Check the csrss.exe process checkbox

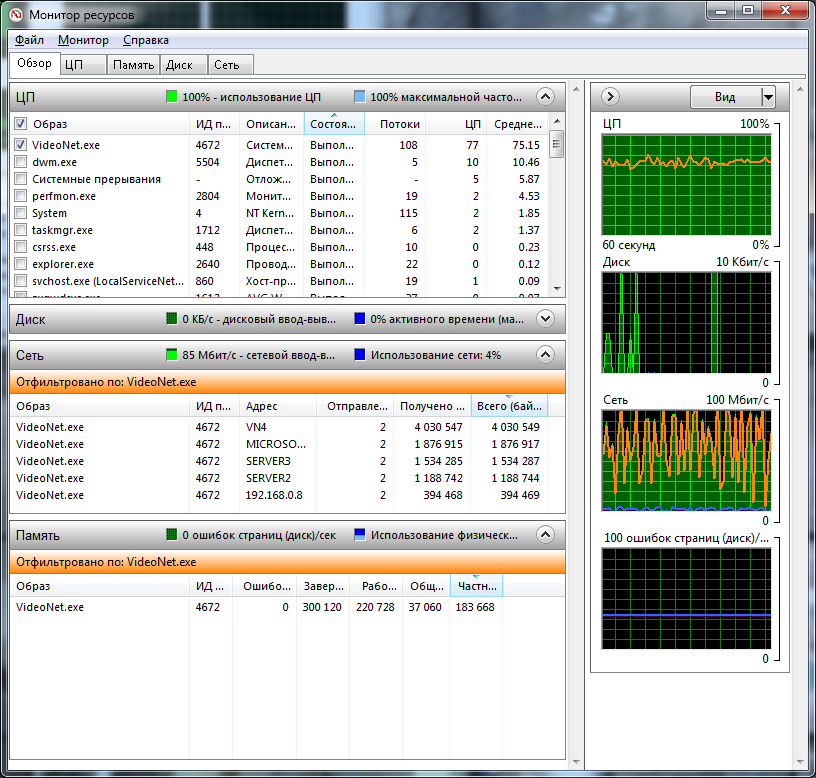tap(20, 247)
